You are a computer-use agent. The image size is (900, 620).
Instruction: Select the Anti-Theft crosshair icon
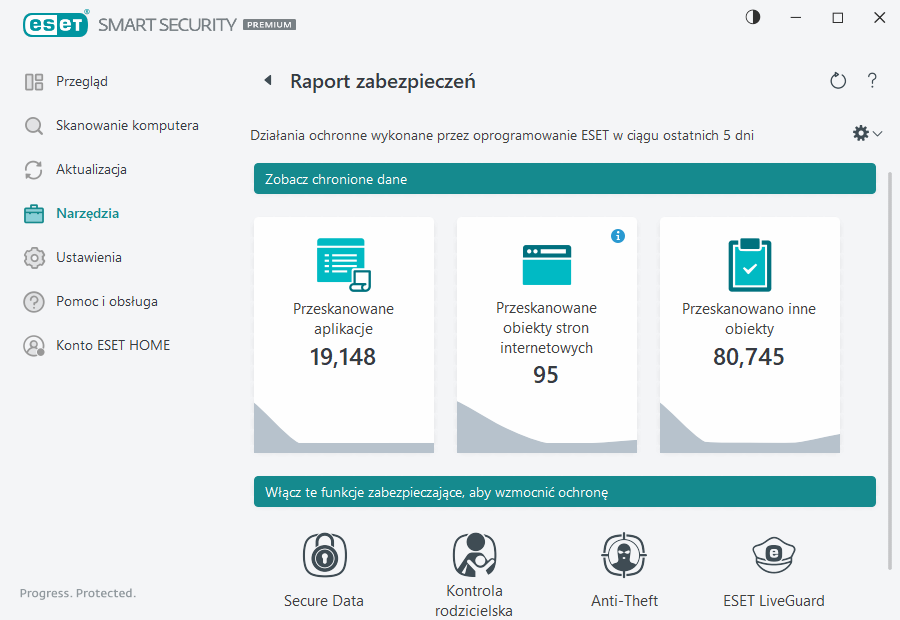pyautogui.click(x=624, y=554)
